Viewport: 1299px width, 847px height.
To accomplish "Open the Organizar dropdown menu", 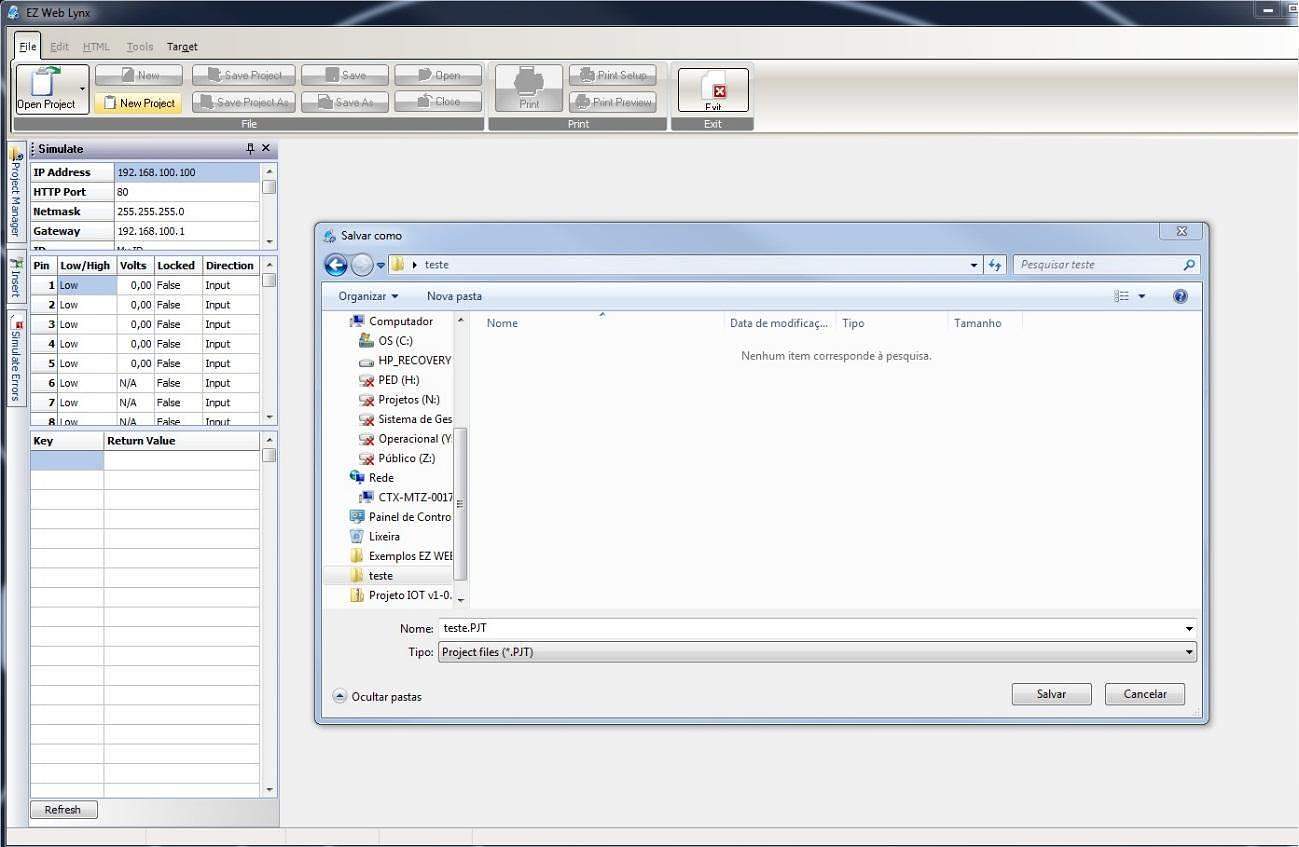I will (x=368, y=296).
